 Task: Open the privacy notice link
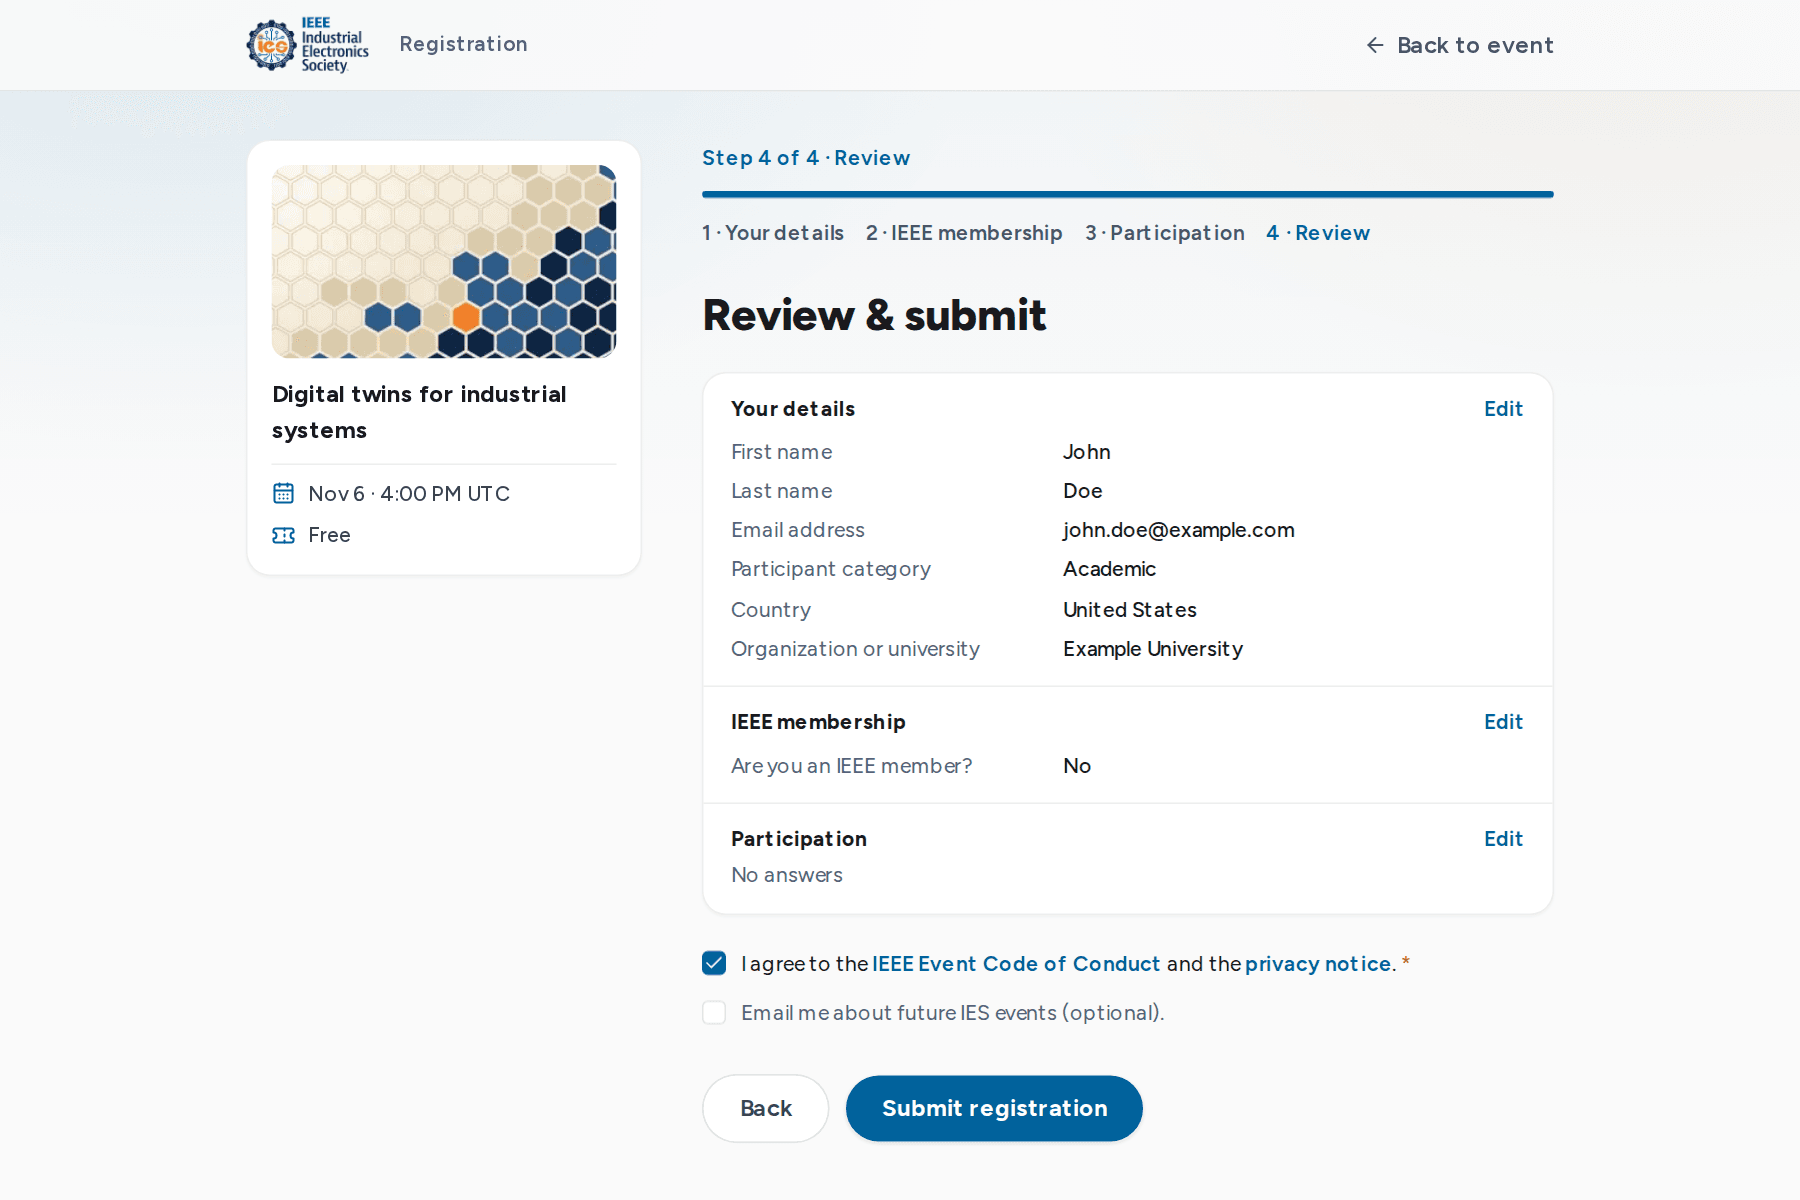point(1318,963)
